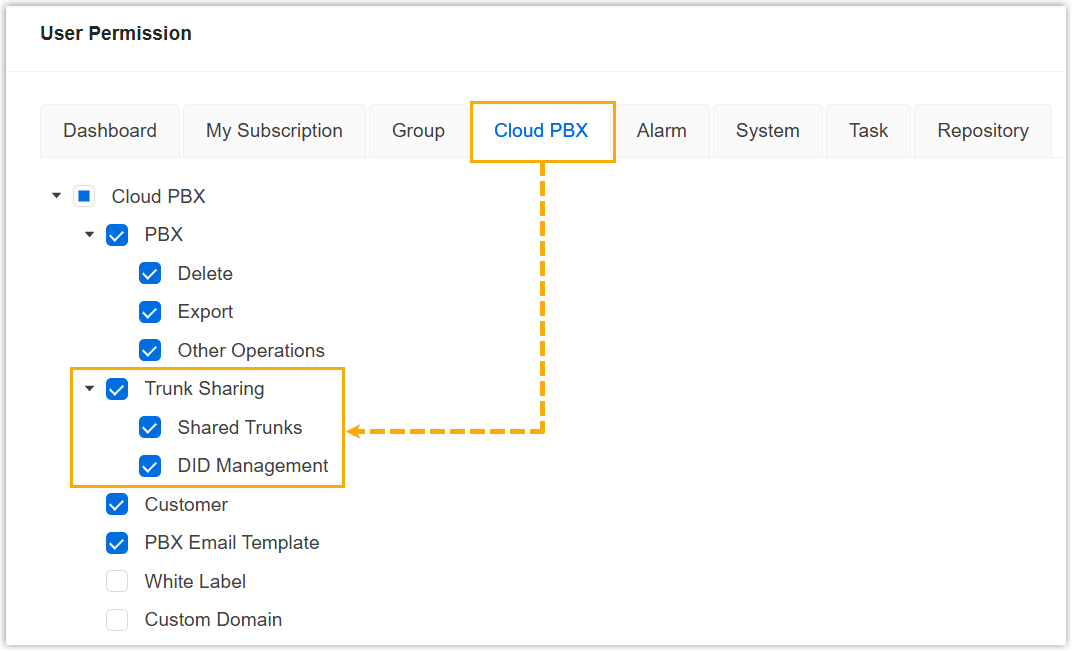1072x651 pixels.
Task: Uncheck the DID Management checkbox
Action: click(150, 466)
